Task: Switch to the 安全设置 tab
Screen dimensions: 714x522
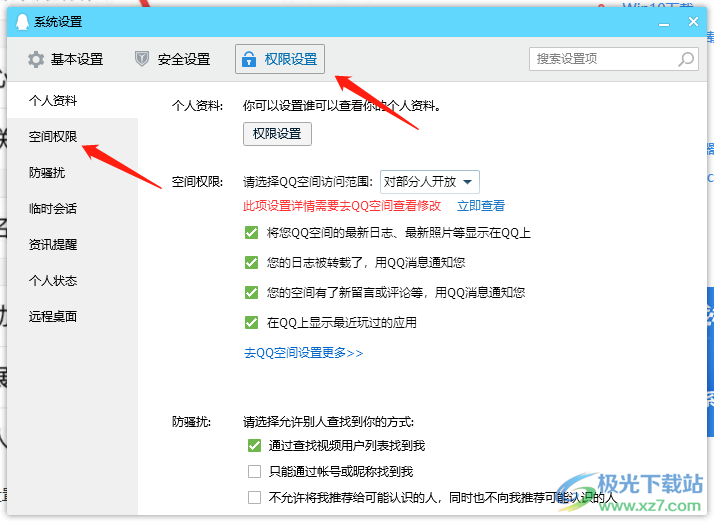Action: 173,59
